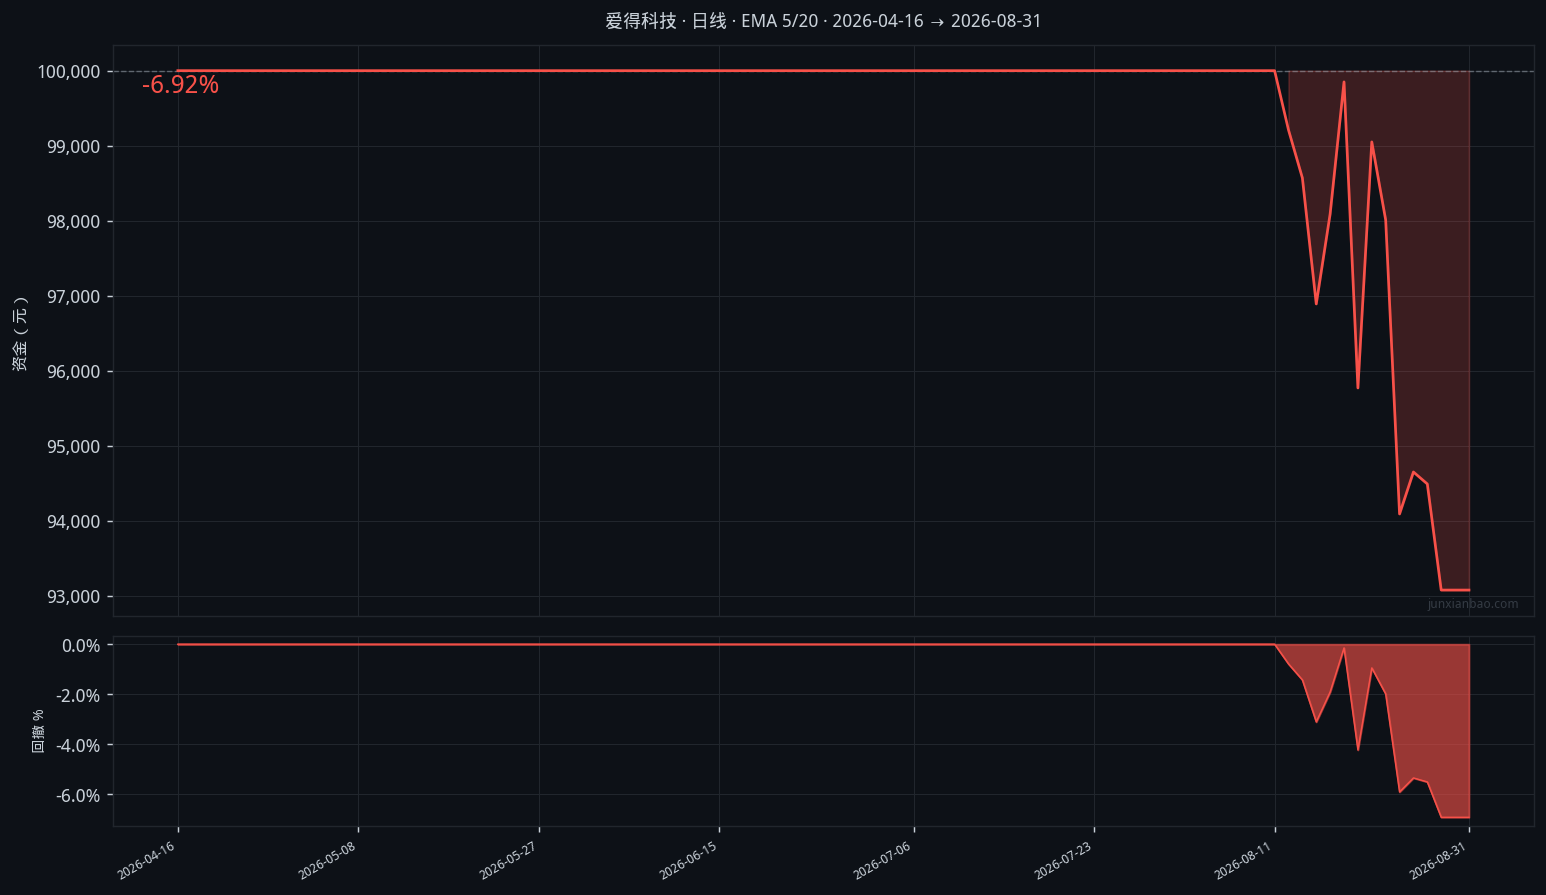1546x895 pixels.
Task: Click the 93,000 y-axis tick label
Action: pyautogui.click(x=74, y=597)
